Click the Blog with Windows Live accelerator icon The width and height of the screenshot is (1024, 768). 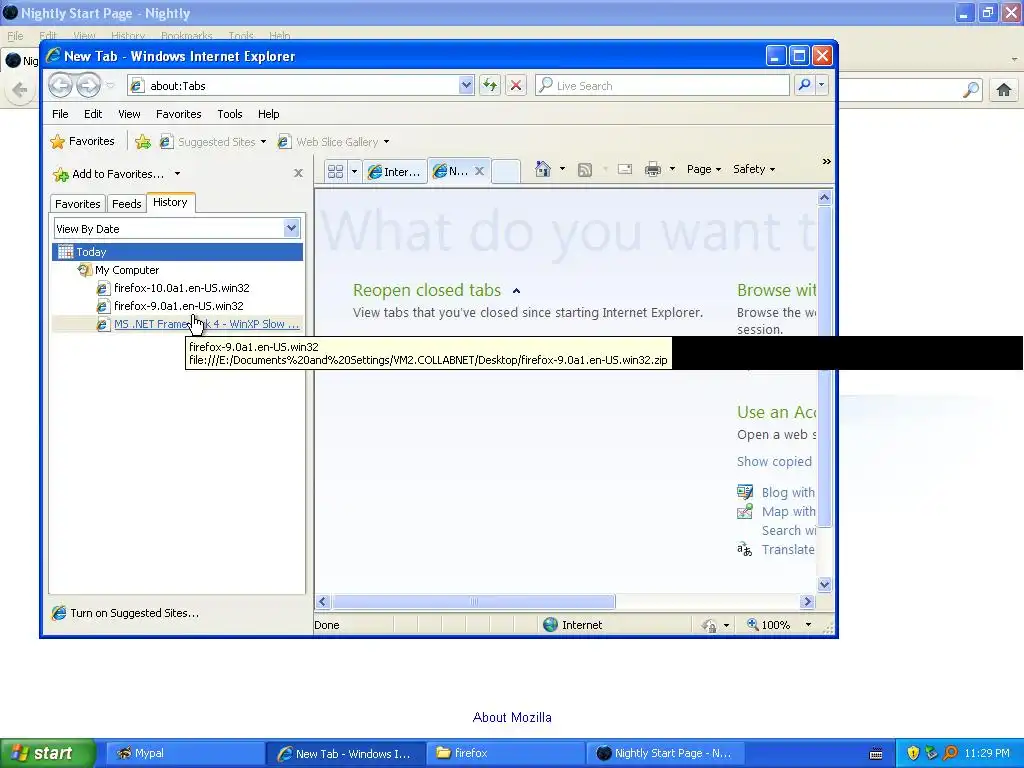pos(745,492)
